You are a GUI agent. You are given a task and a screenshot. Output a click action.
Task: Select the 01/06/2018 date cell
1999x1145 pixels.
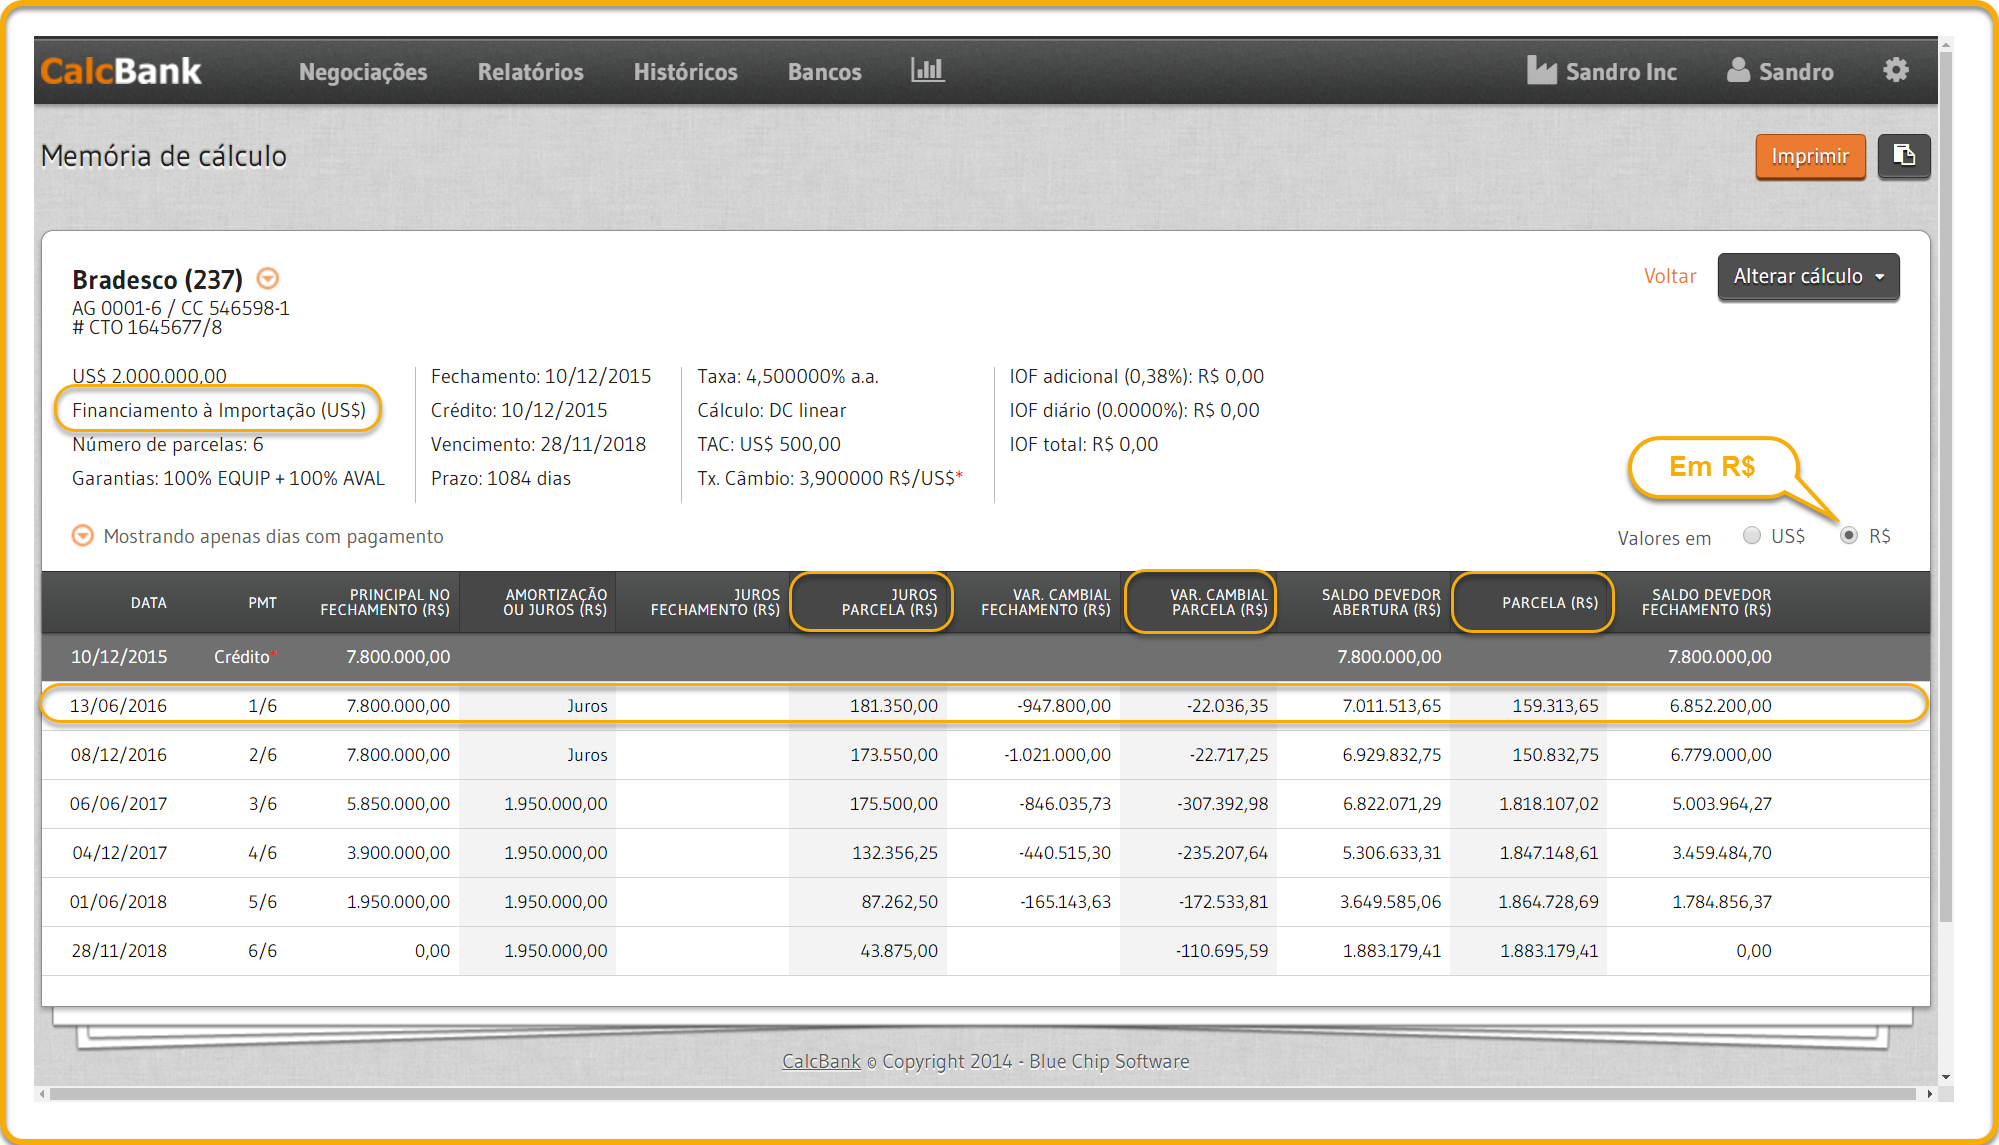coord(118,901)
